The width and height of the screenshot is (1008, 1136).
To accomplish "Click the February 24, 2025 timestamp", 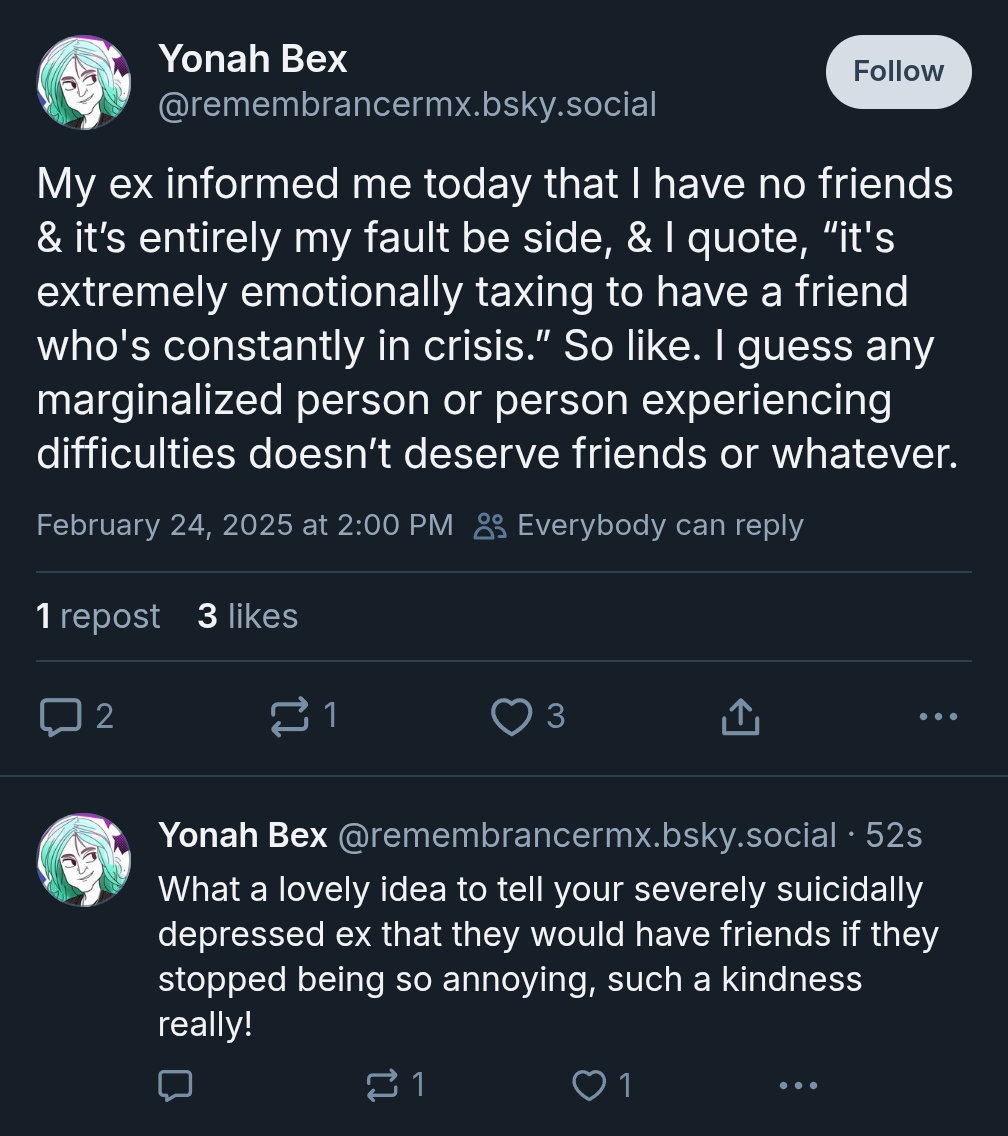I will tap(245, 525).
